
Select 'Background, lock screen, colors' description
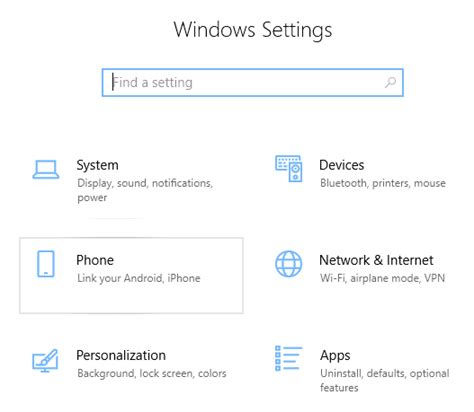(x=152, y=373)
